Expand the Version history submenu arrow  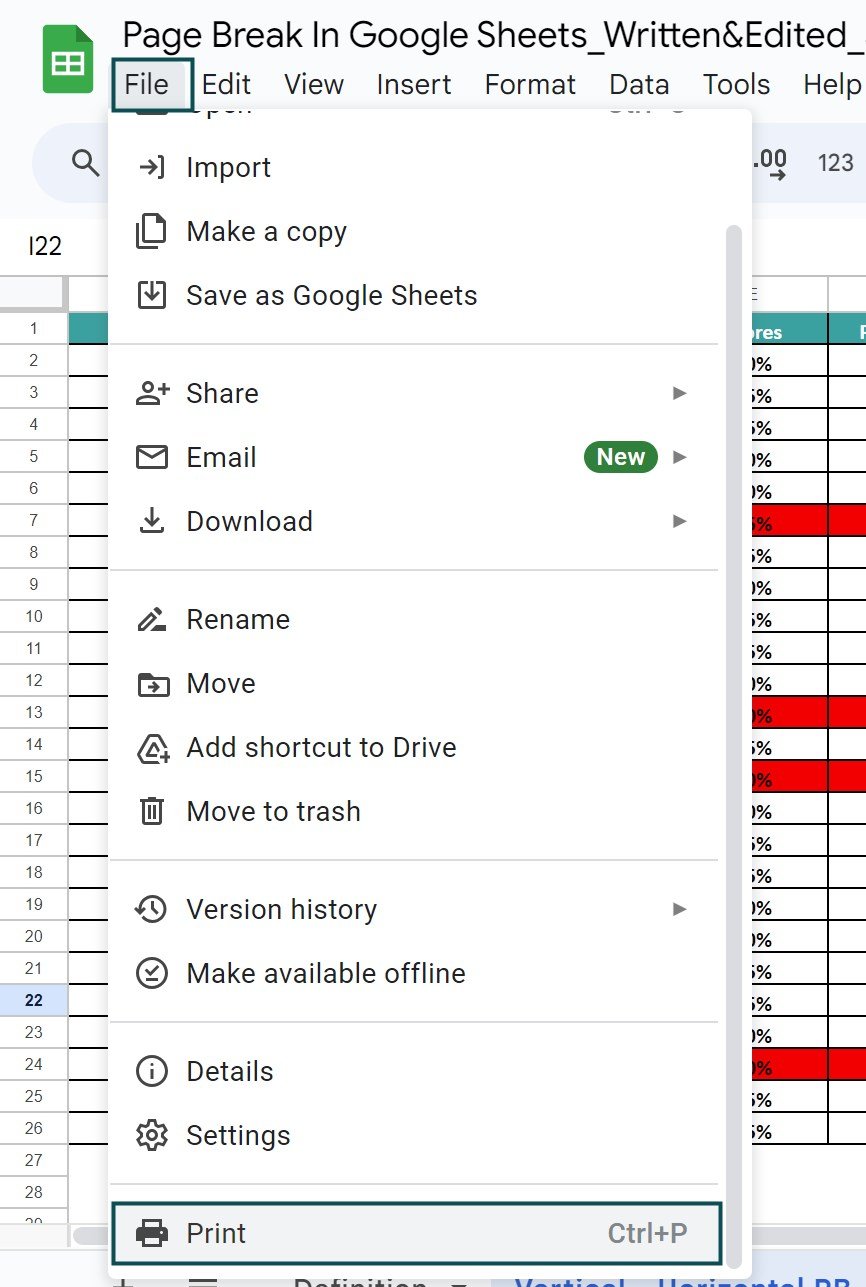[680, 909]
